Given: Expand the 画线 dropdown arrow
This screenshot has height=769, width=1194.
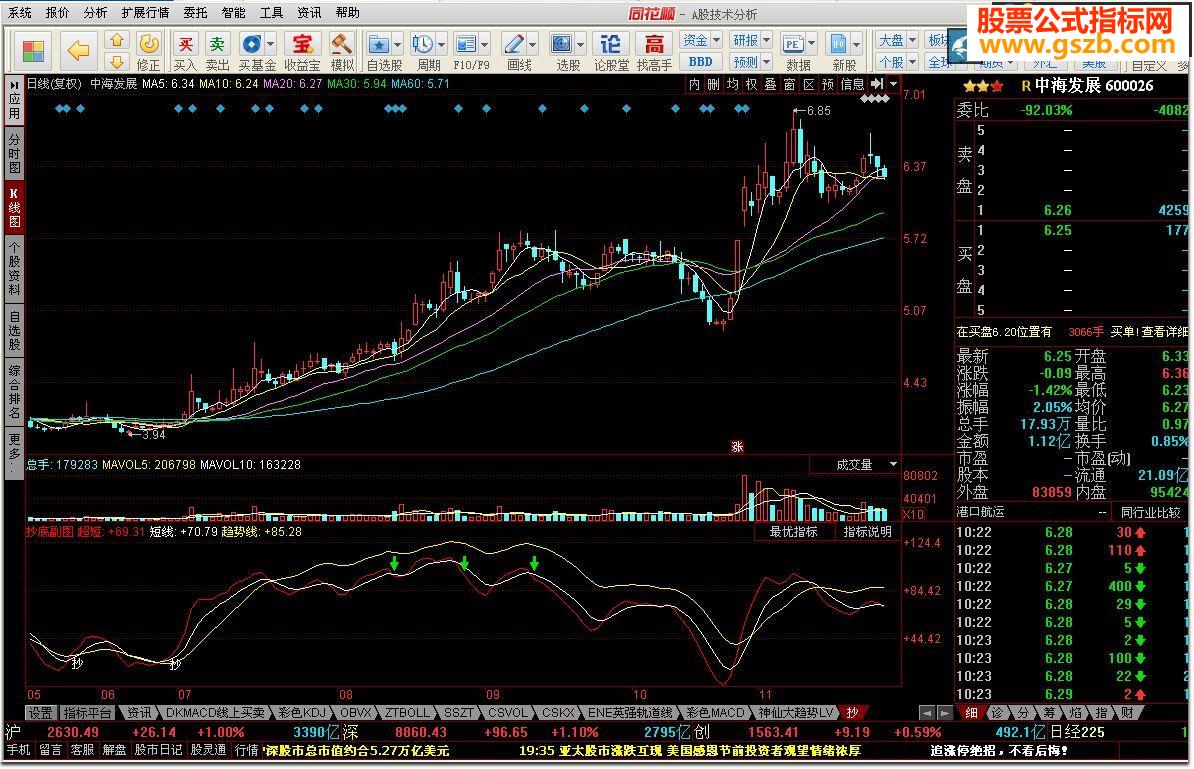Looking at the screenshot, I should [532, 44].
